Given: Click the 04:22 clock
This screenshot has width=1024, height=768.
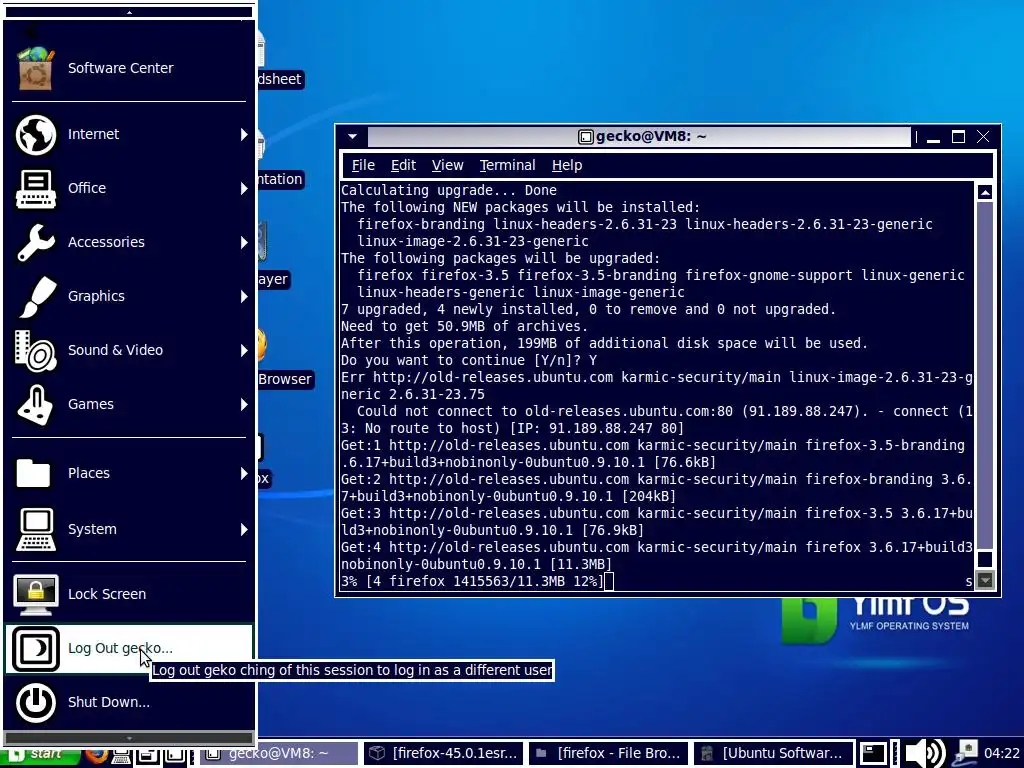Looking at the screenshot, I should tap(1001, 754).
